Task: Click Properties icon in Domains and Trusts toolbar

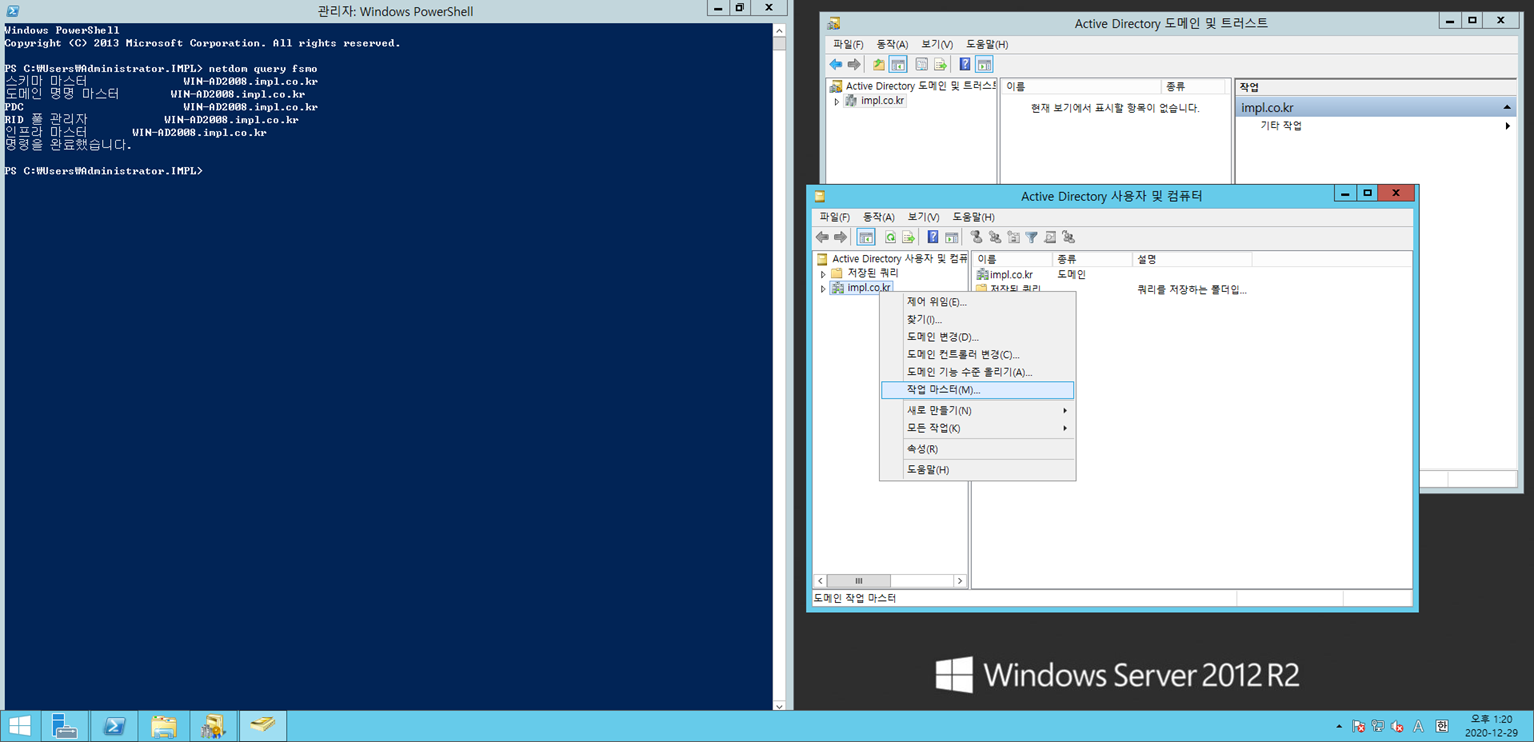Action: click(x=922, y=64)
